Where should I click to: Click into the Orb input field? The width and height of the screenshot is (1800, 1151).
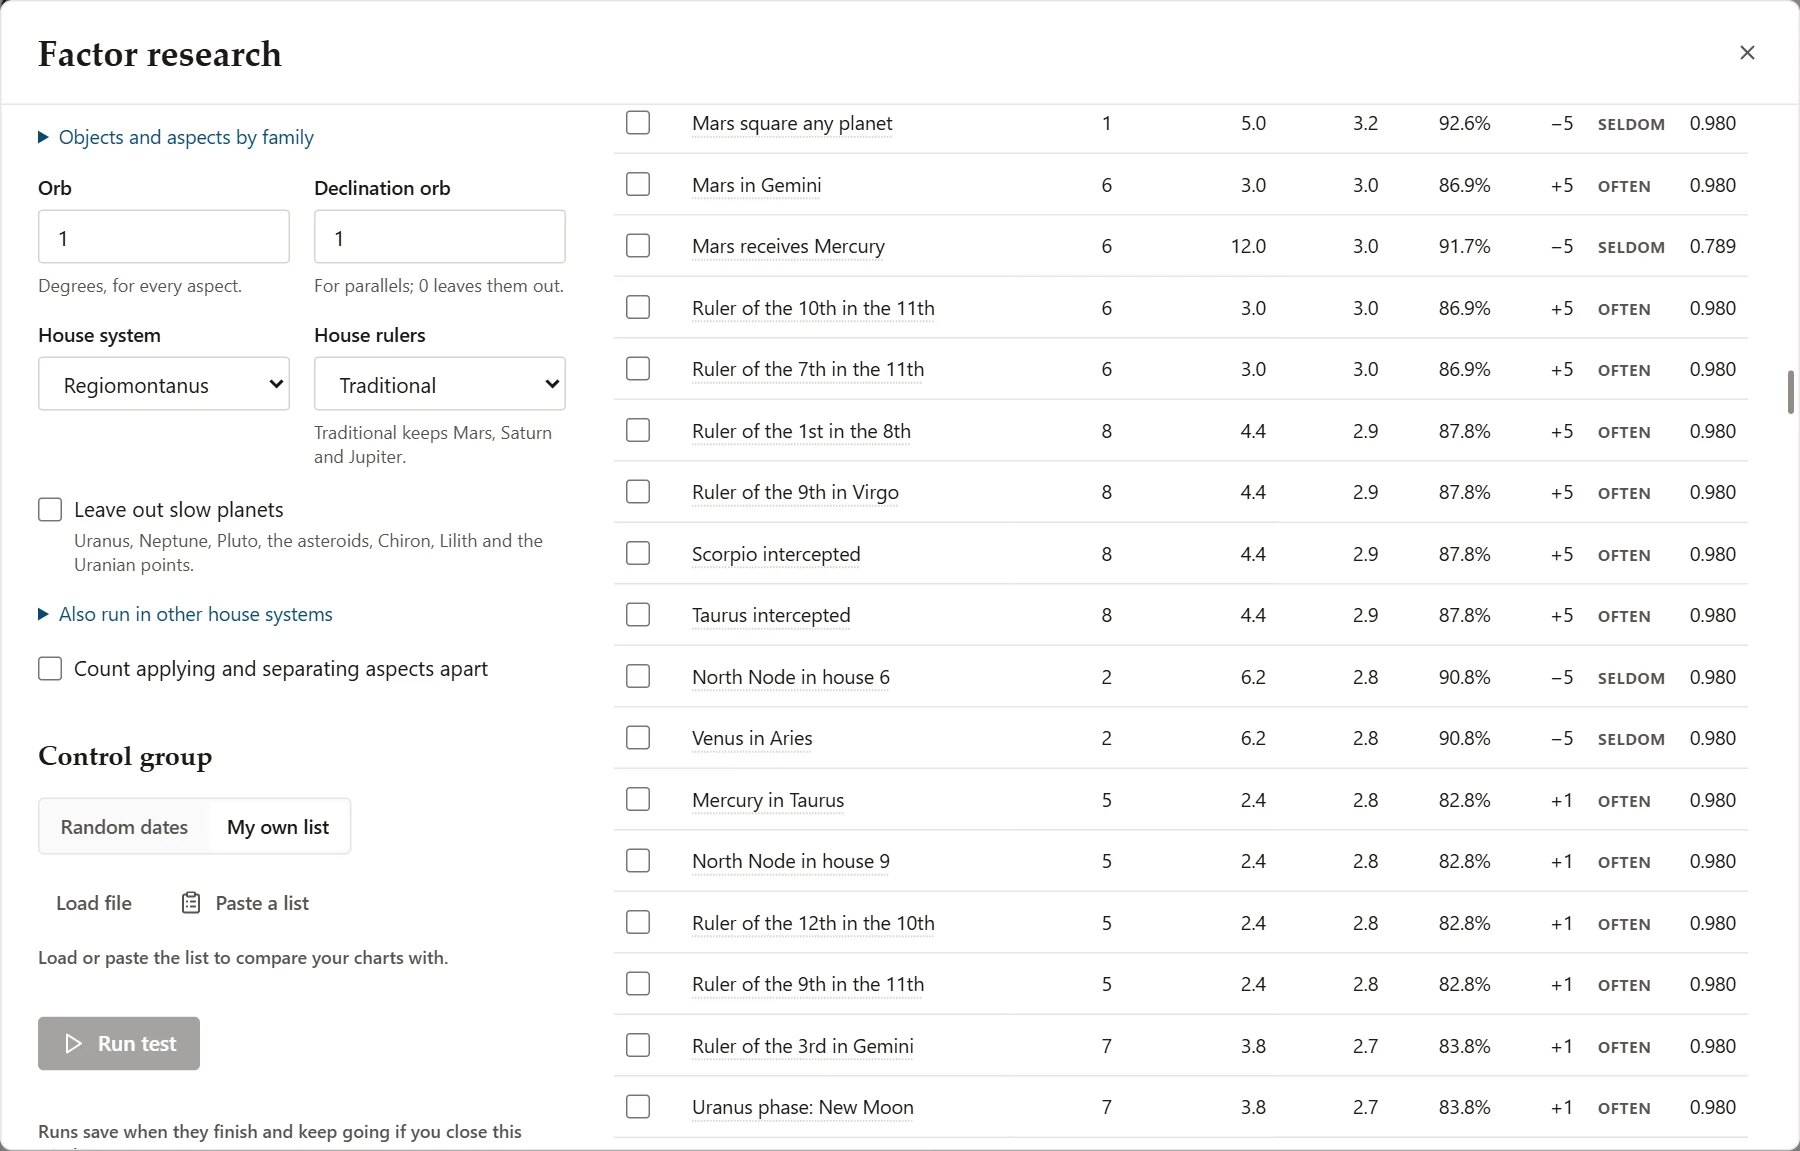pyautogui.click(x=164, y=237)
